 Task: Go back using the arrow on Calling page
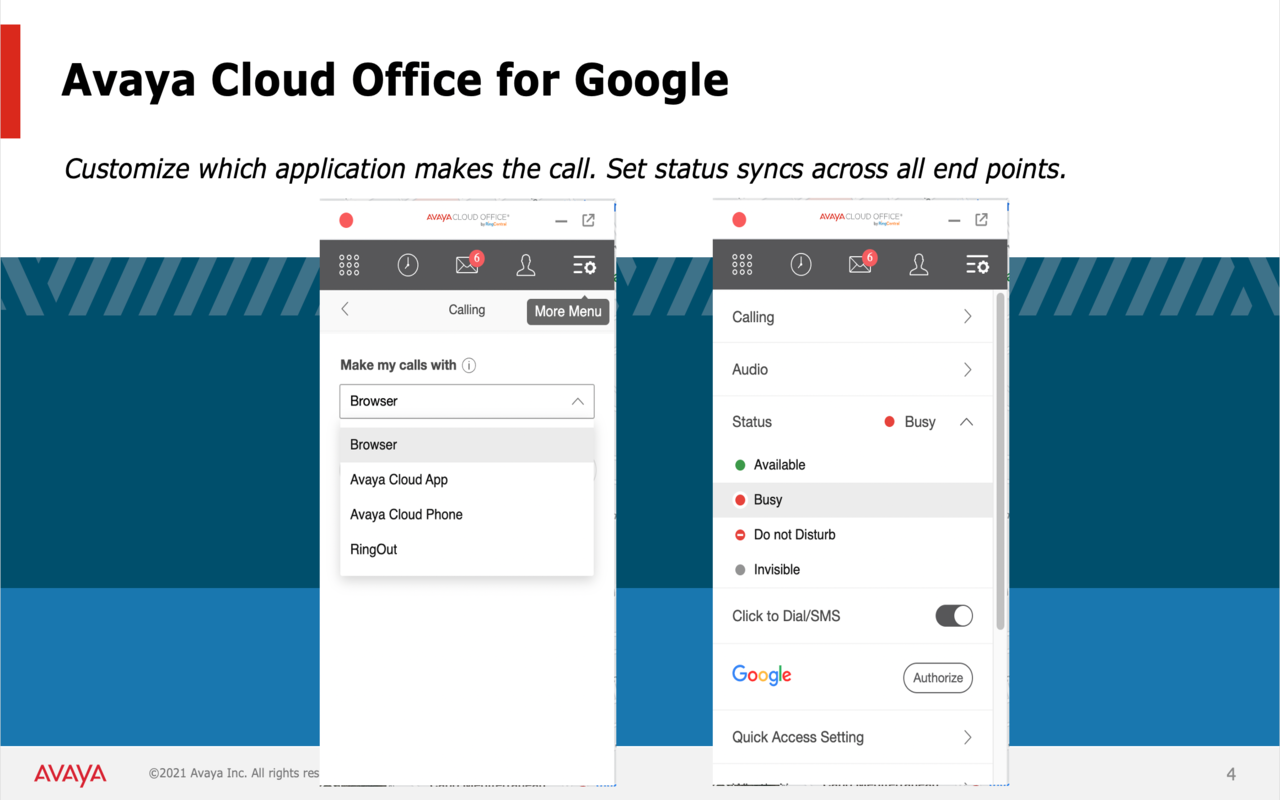click(345, 310)
